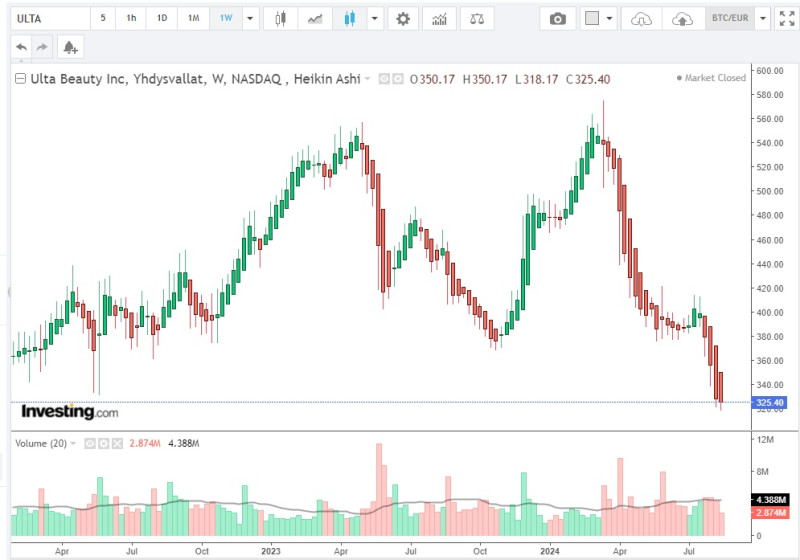Image resolution: width=800 pixels, height=560 pixels.
Task: Click the red 2.874M volume legend value
Action: pyautogui.click(x=145, y=444)
